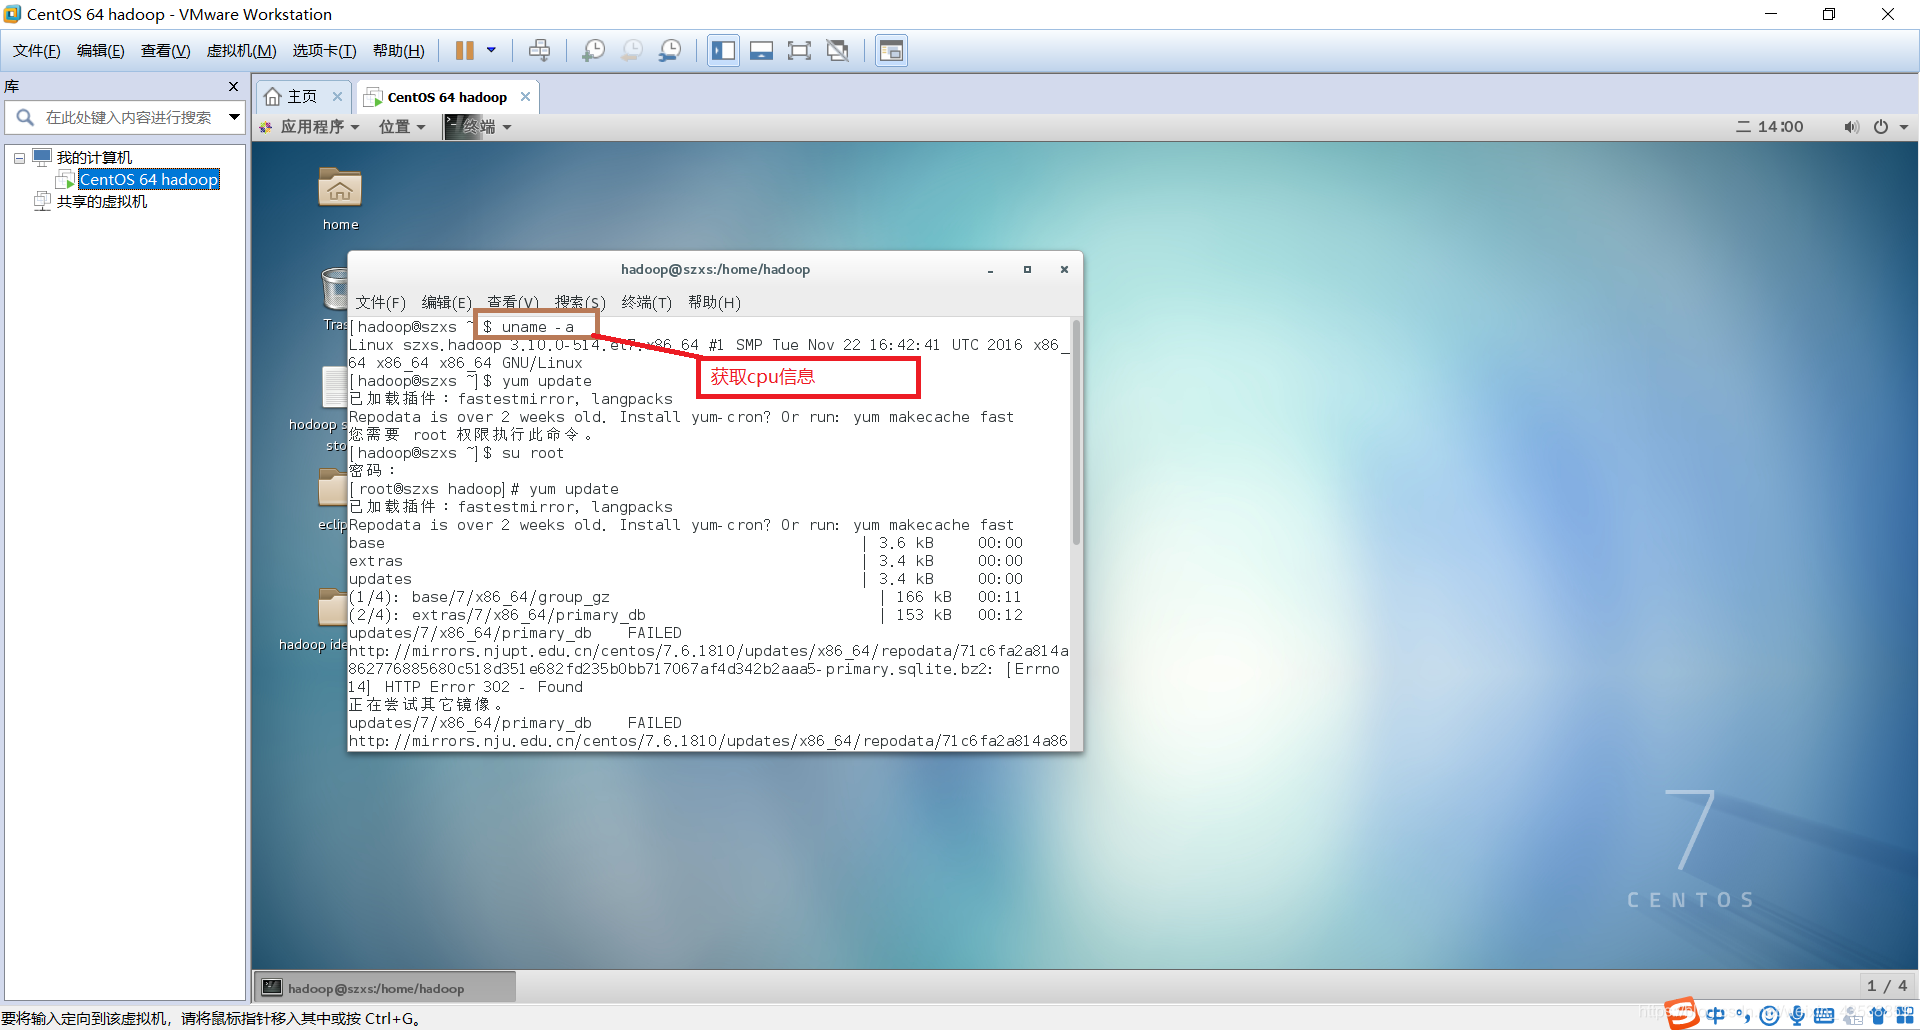Viewport: 1920px width, 1030px height.
Task: Take a snapshot of this virtual machine
Action: point(594,51)
